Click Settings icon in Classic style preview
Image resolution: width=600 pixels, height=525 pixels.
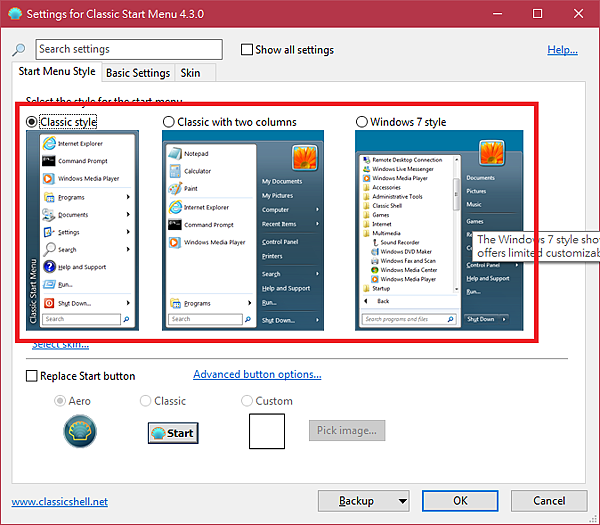[49, 232]
